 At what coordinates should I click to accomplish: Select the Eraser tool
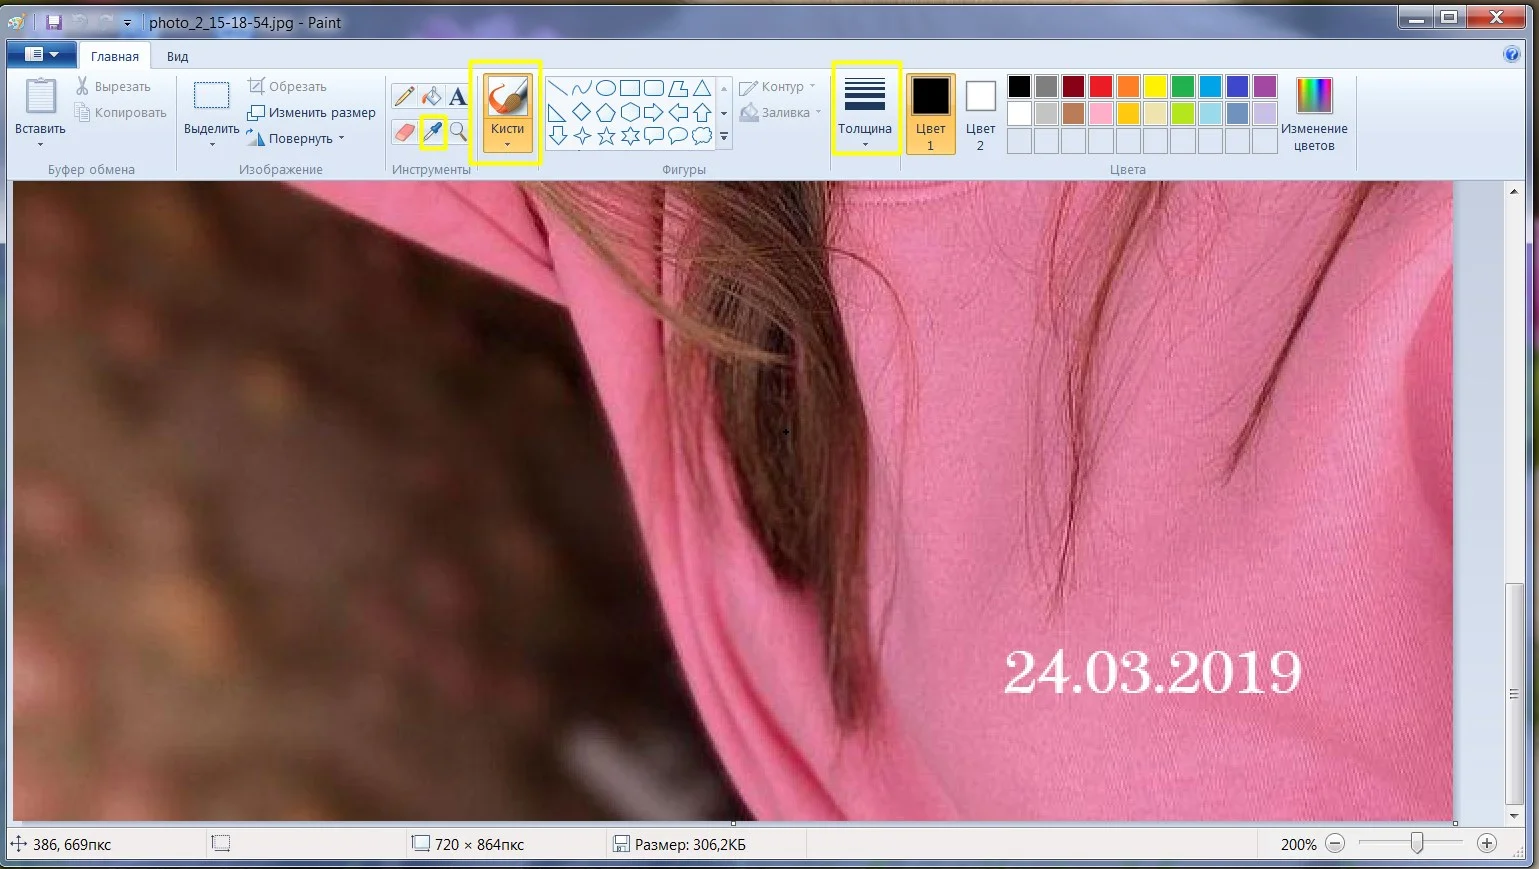click(404, 131)
